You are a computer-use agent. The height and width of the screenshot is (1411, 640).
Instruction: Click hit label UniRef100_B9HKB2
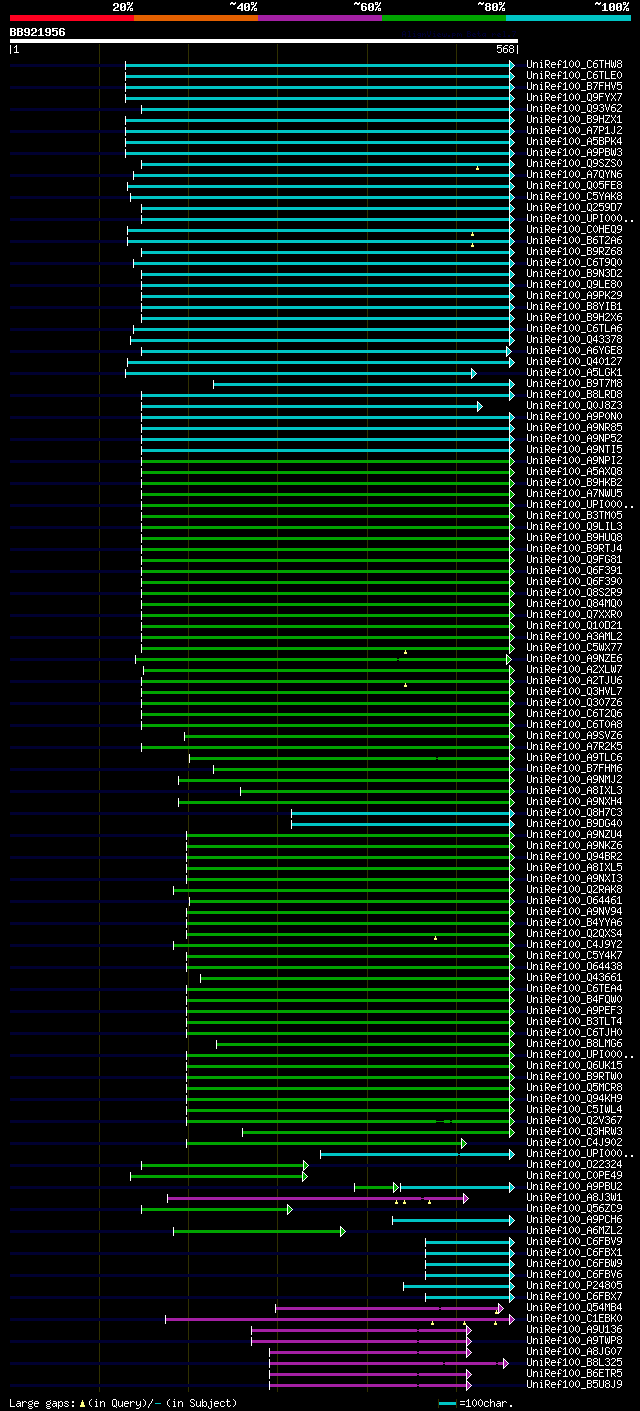pyautogui.click(x=574, y=482)
